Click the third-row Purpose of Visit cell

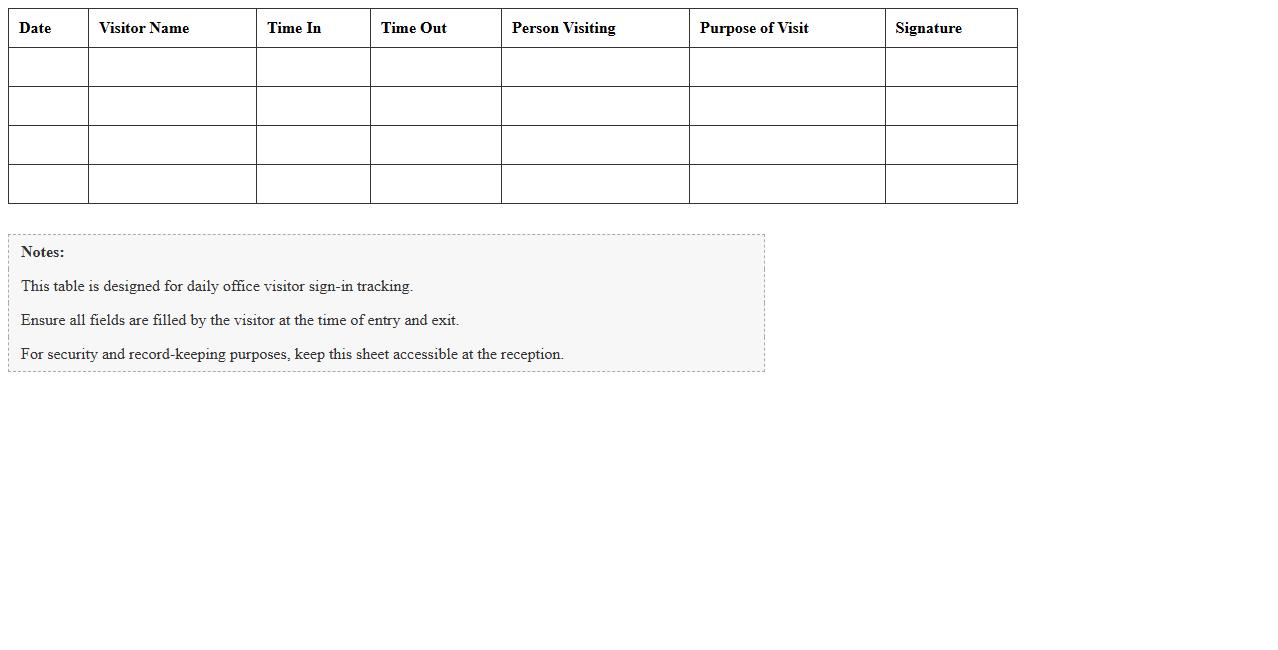coord(787,145)
